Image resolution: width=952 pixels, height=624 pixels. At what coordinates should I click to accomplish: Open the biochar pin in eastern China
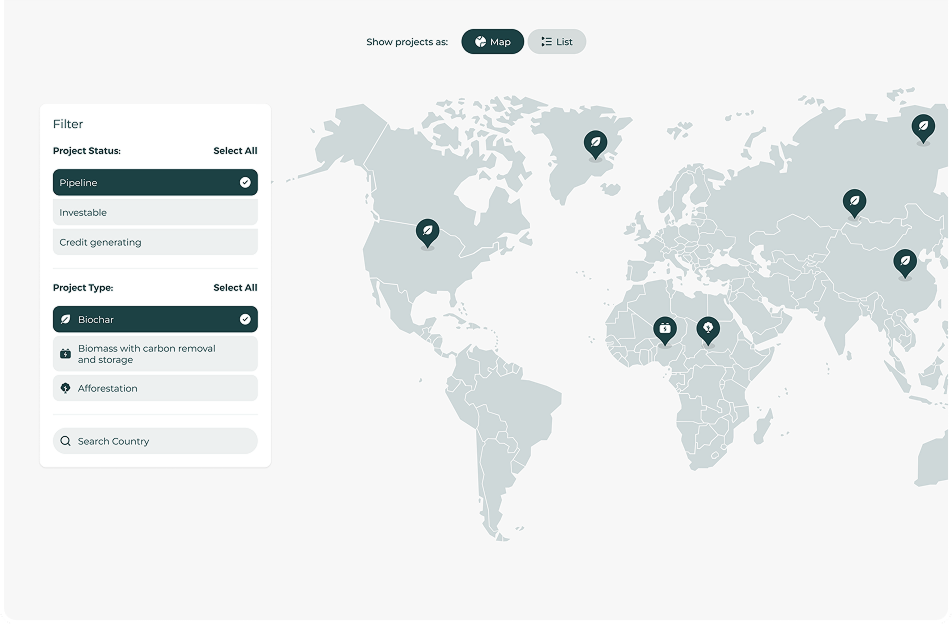(905, 262)
